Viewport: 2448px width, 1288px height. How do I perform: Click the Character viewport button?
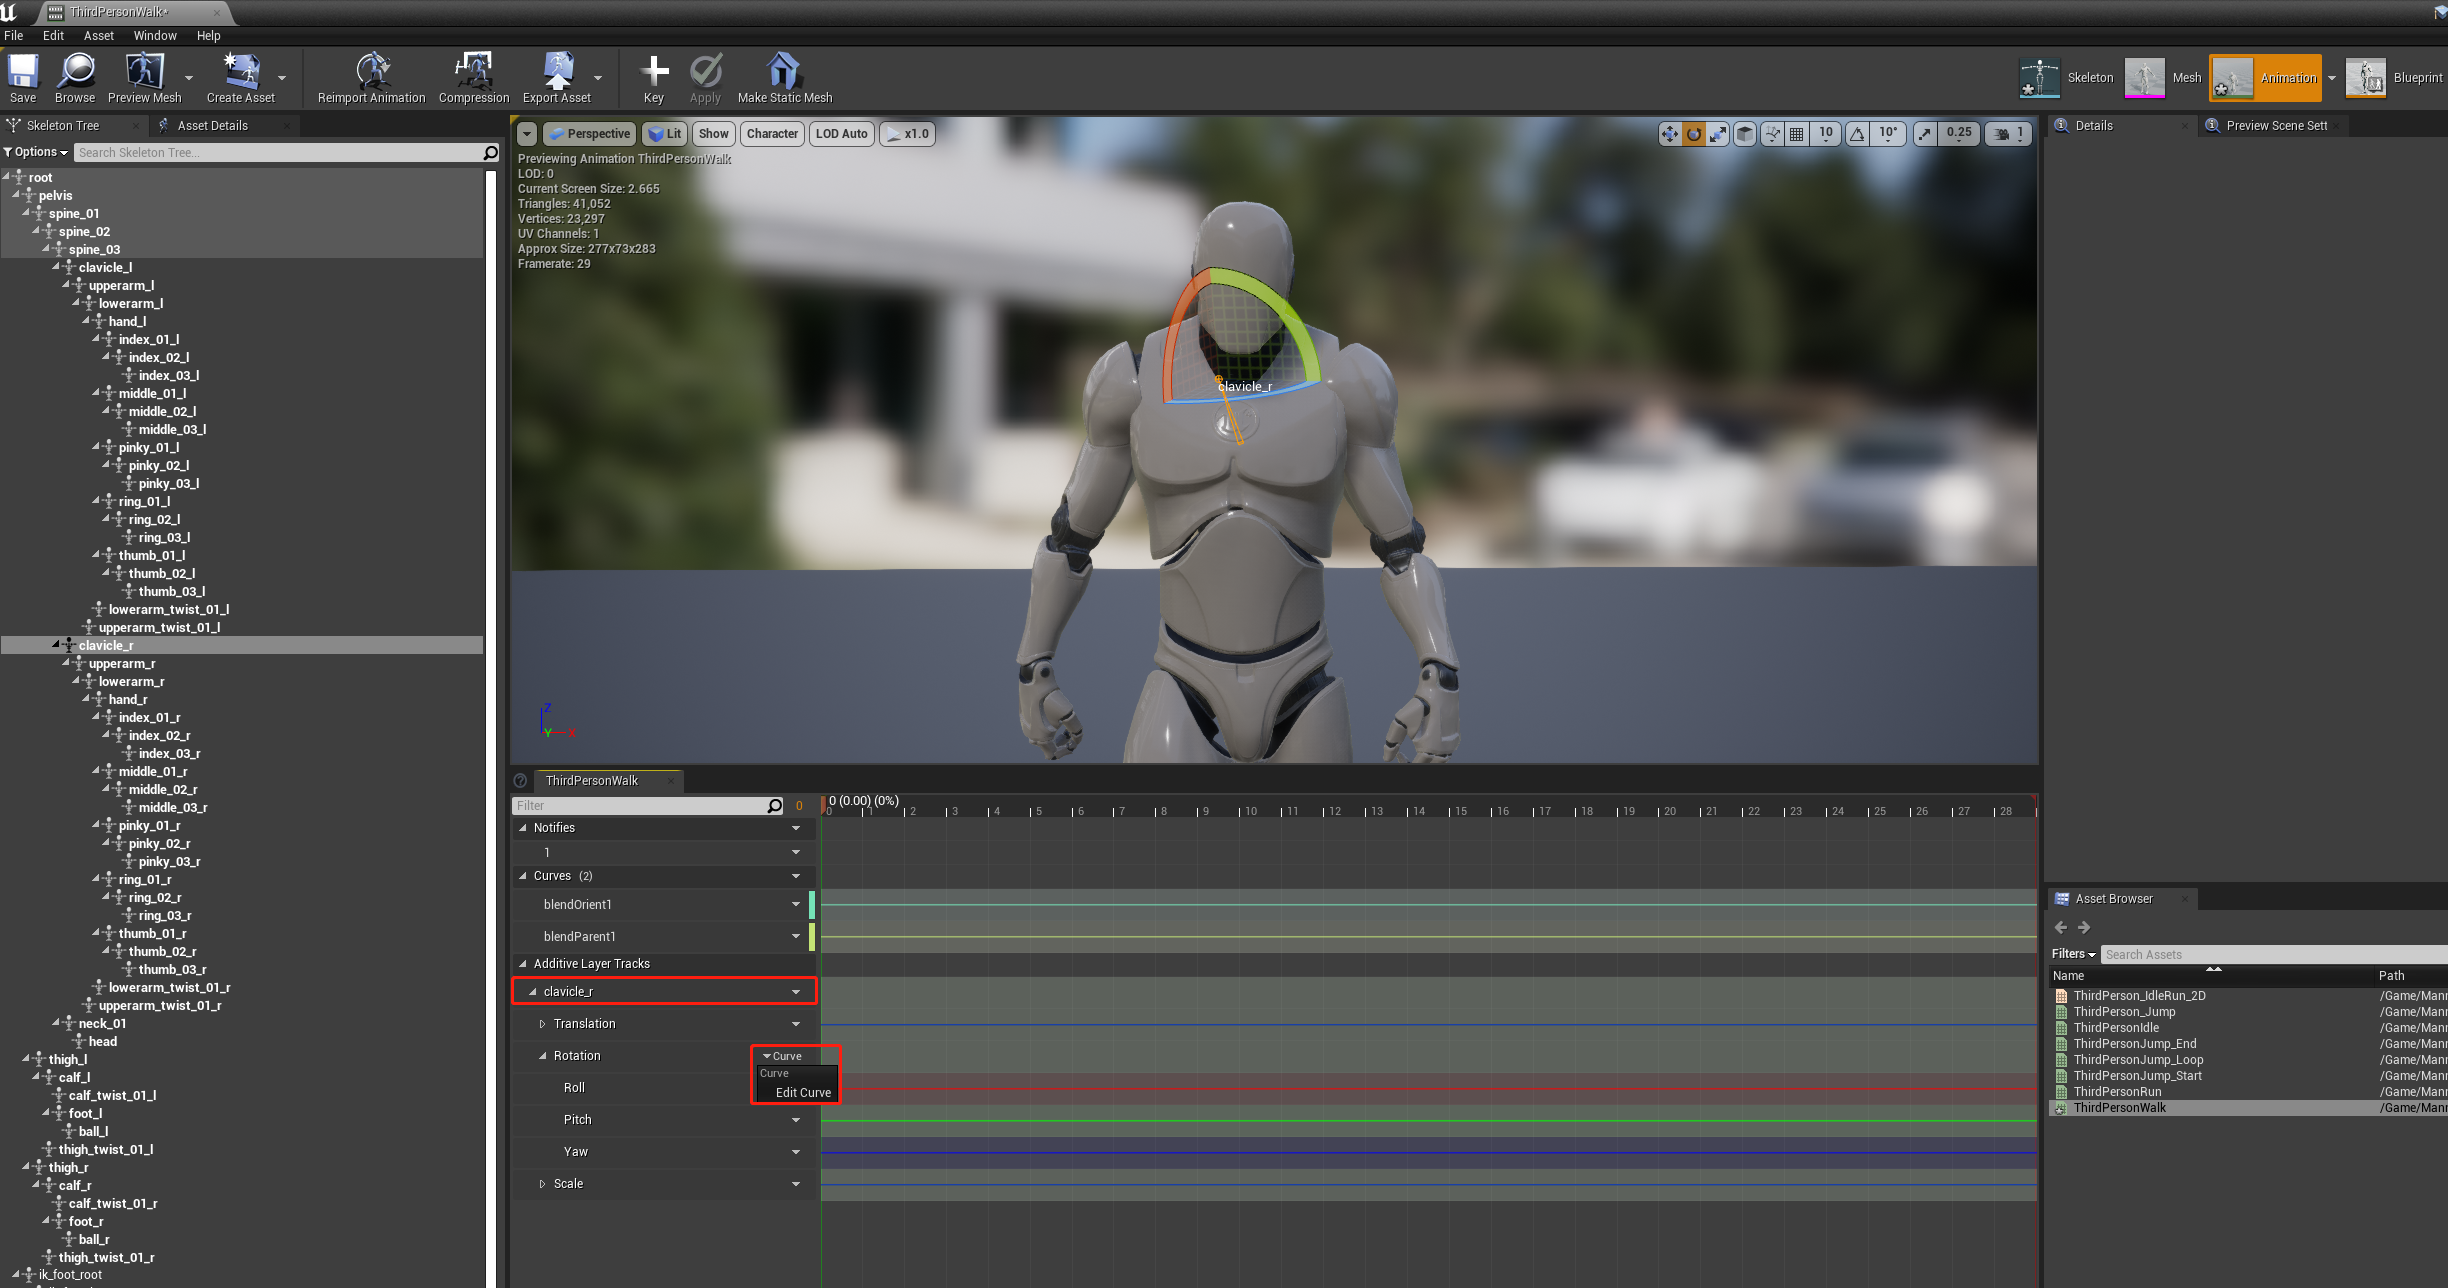[772, 134]
